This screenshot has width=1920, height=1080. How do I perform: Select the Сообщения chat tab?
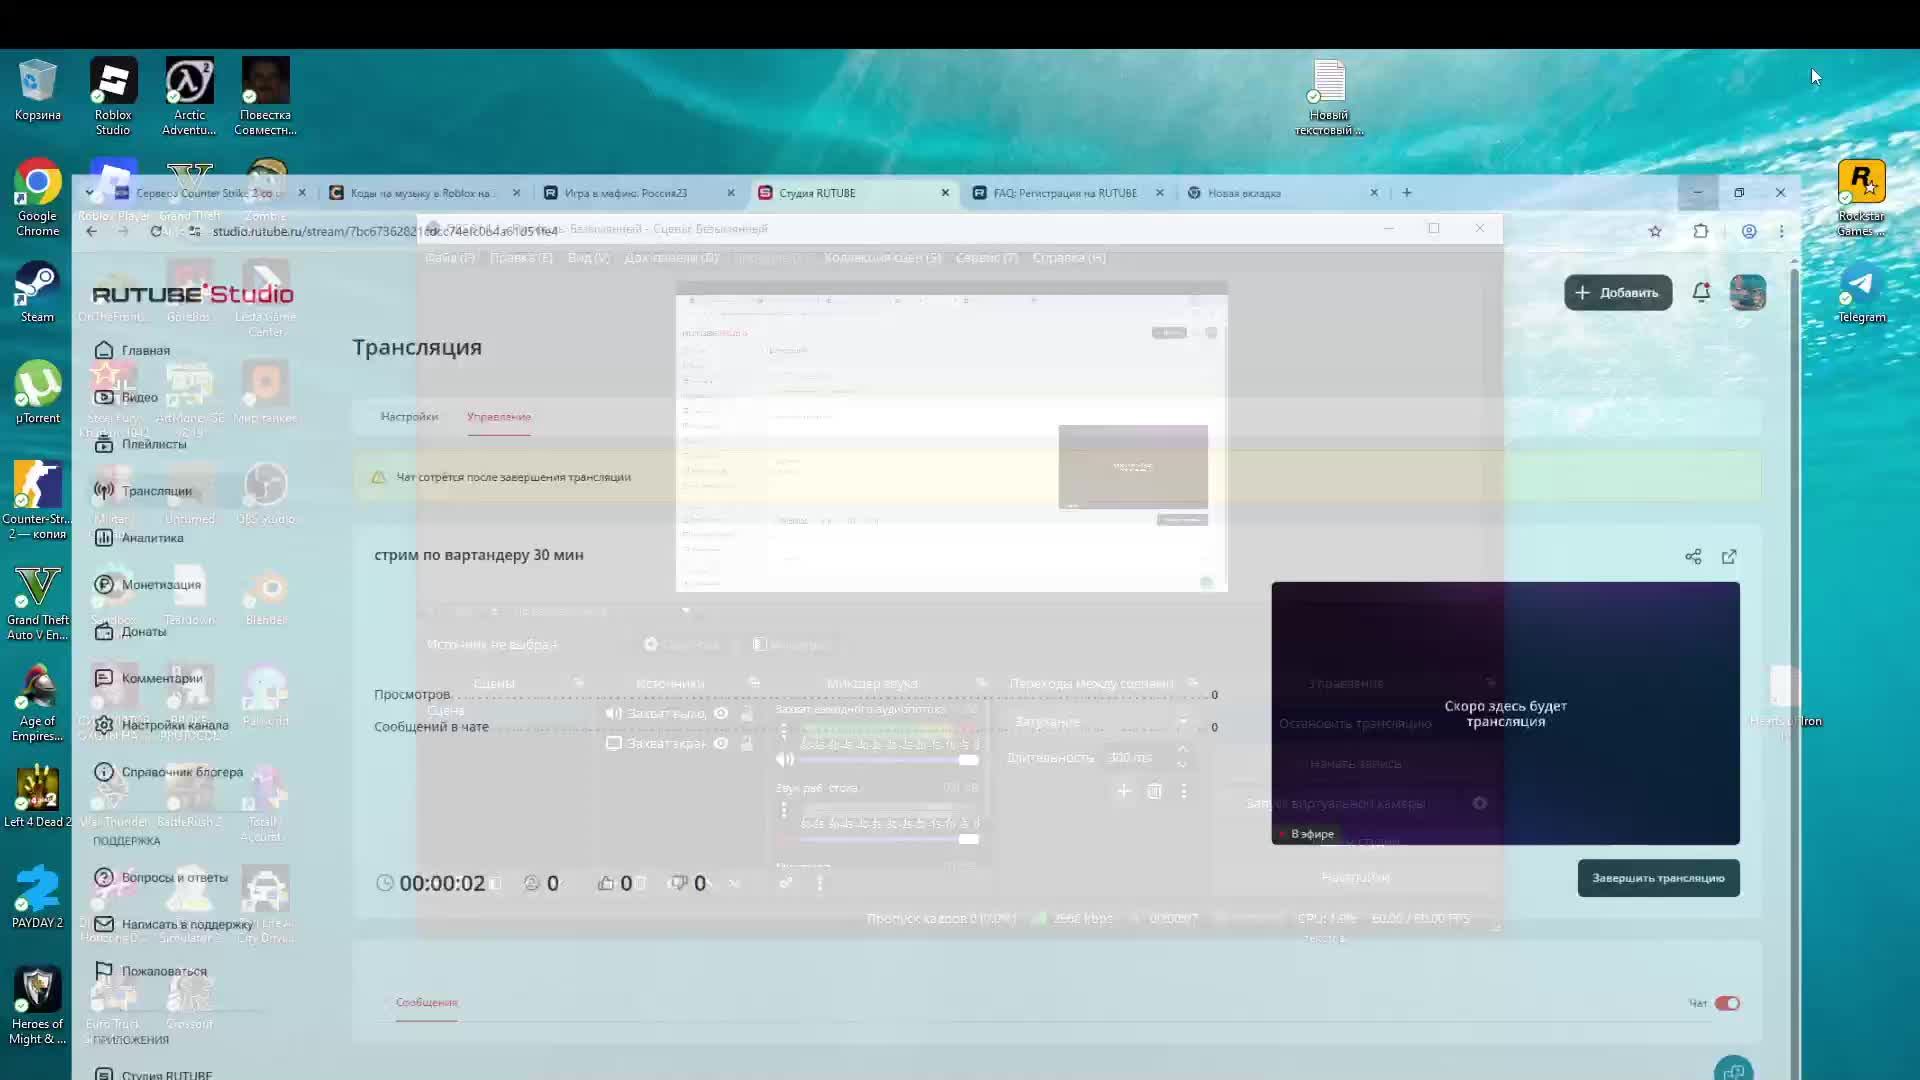426,1002
